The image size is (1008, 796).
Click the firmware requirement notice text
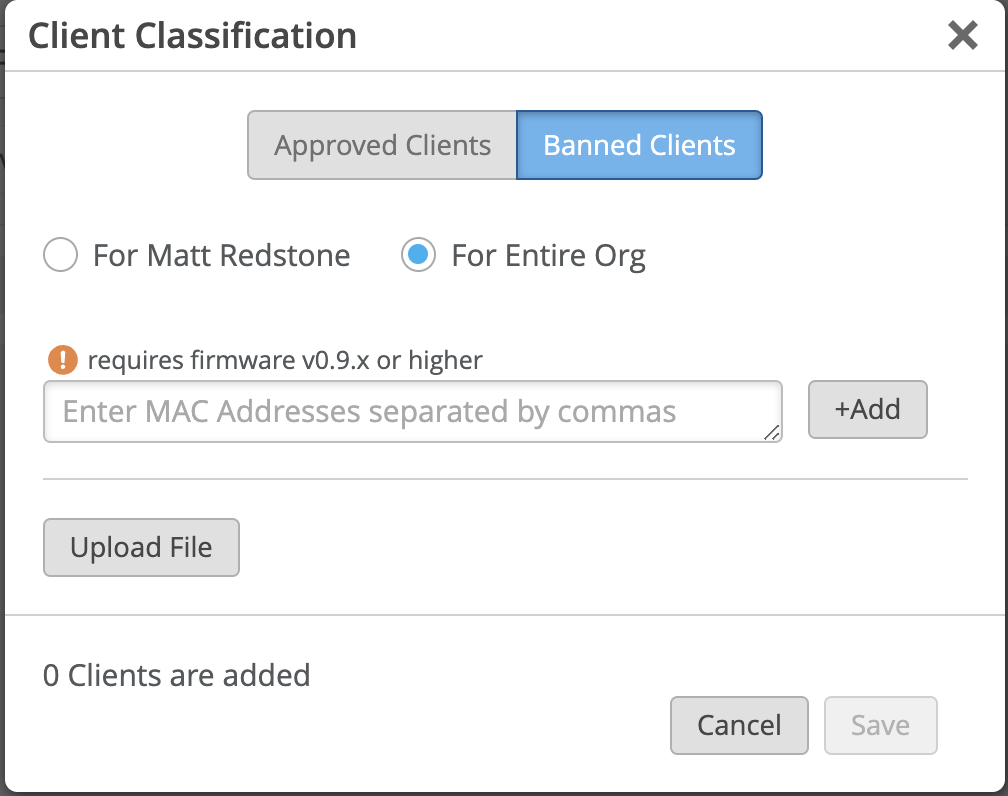tap(285, 360)
